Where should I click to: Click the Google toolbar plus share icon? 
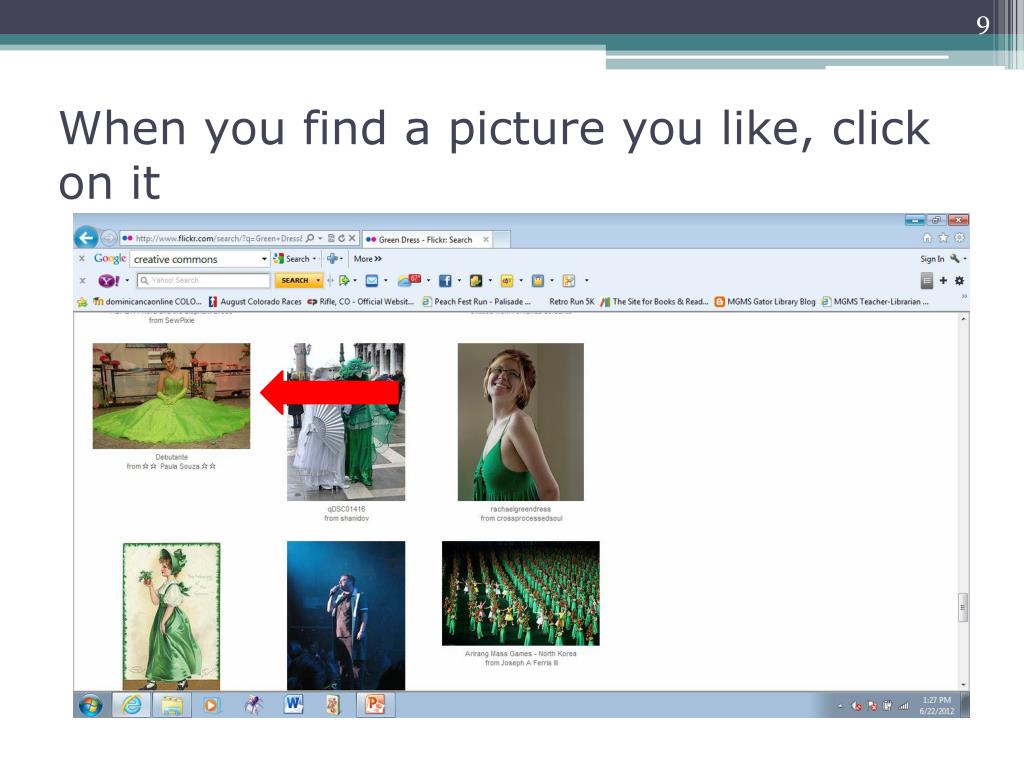point(332,259)
